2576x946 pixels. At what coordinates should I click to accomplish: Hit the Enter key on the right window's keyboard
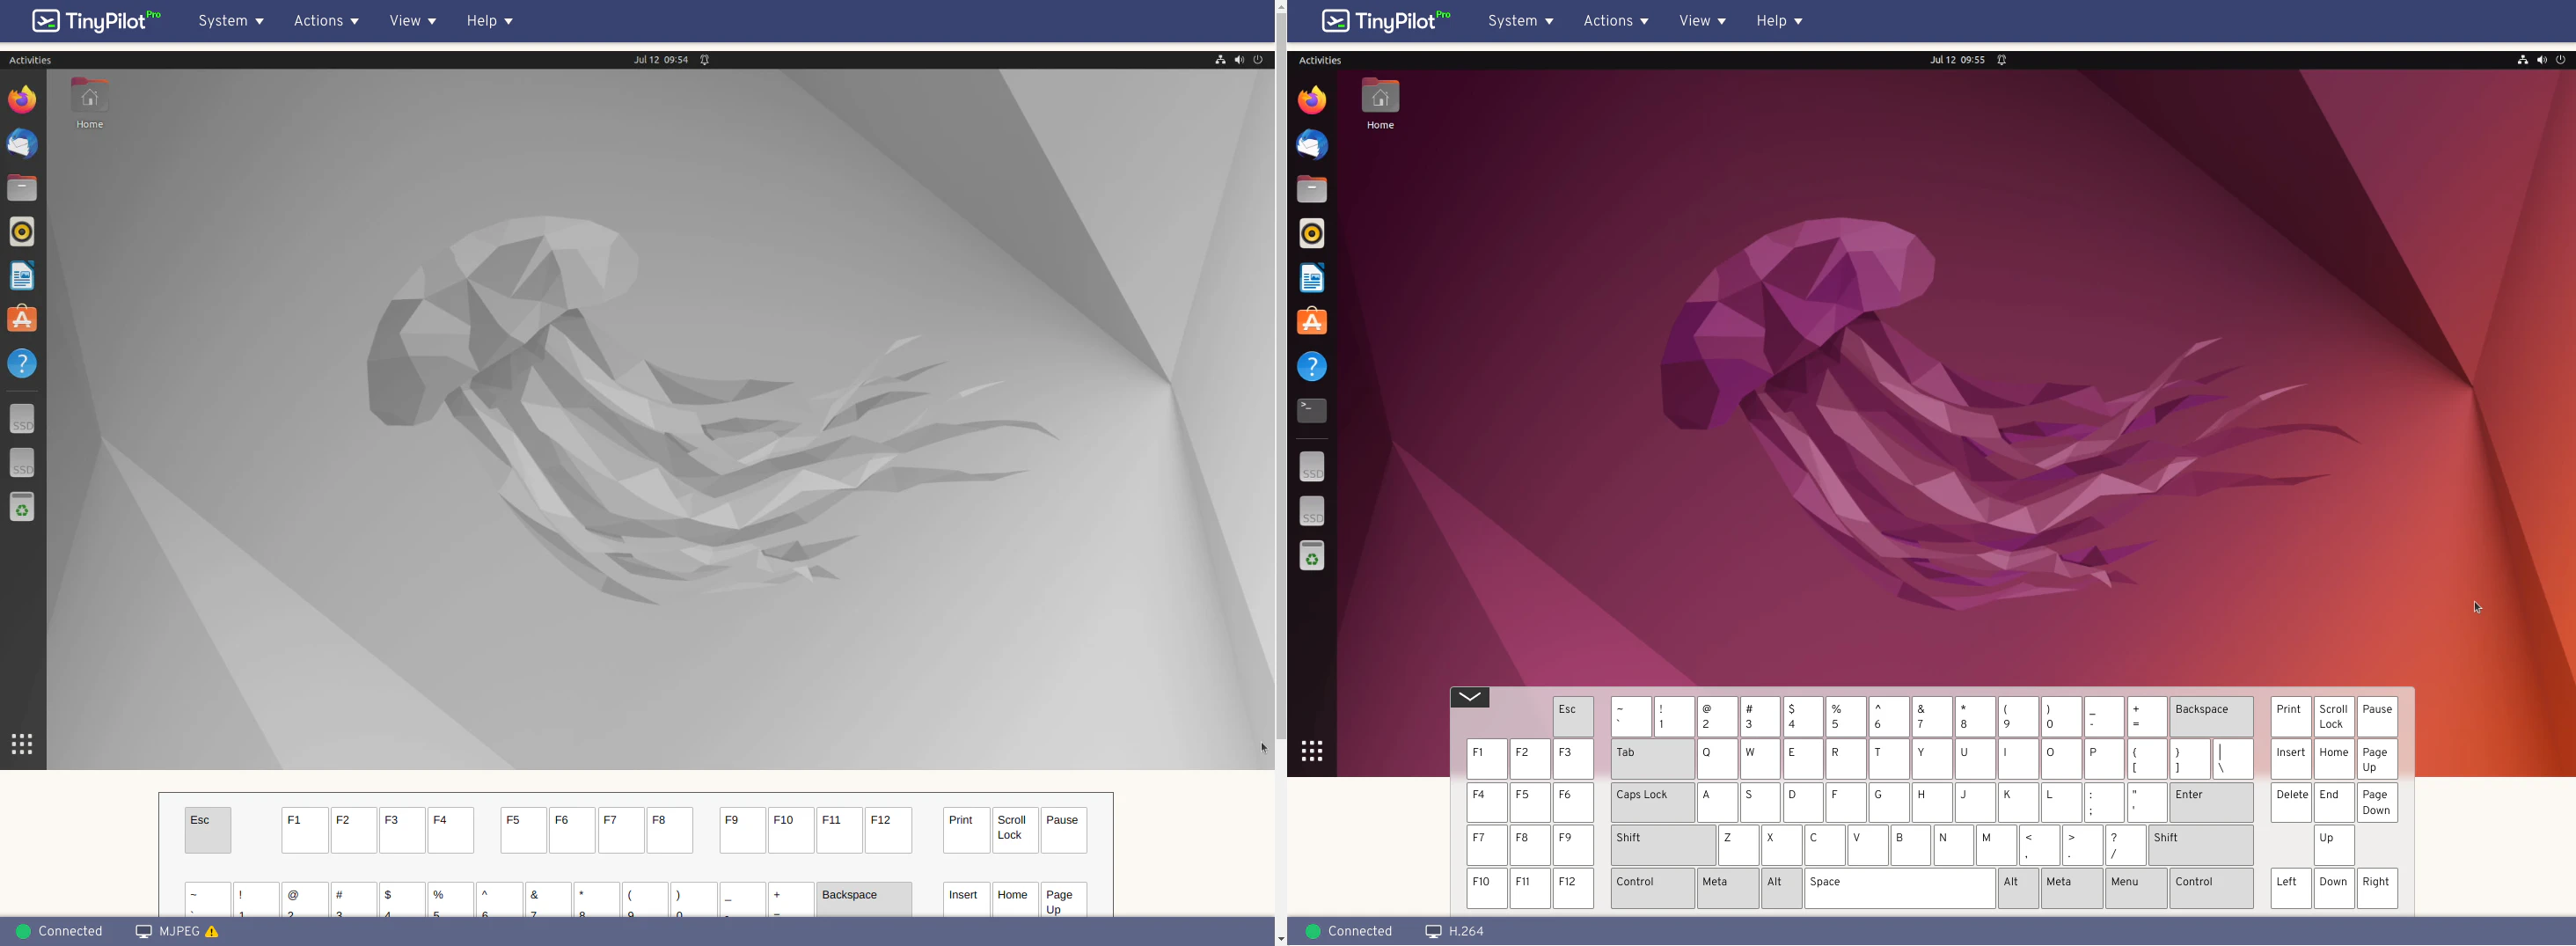click(x=2211, y=803)
